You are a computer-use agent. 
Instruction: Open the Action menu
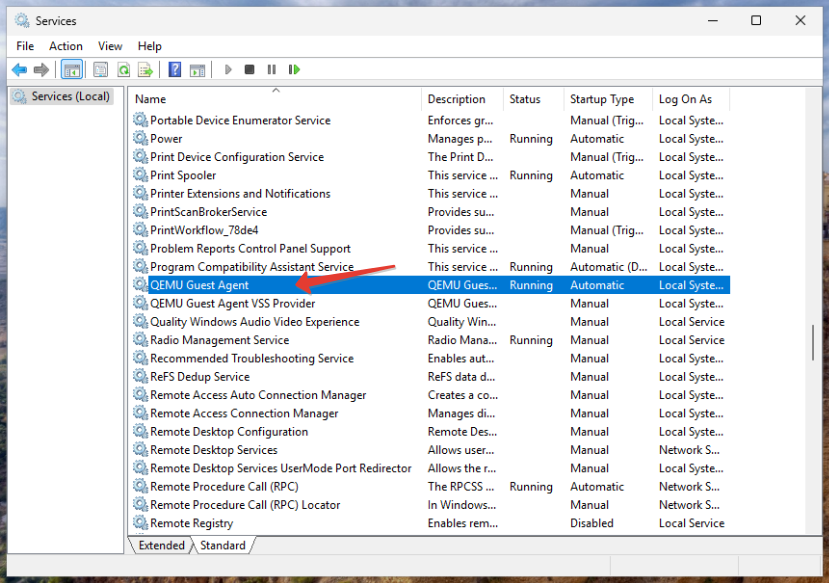pyautogui.click(x=66, y=46)
